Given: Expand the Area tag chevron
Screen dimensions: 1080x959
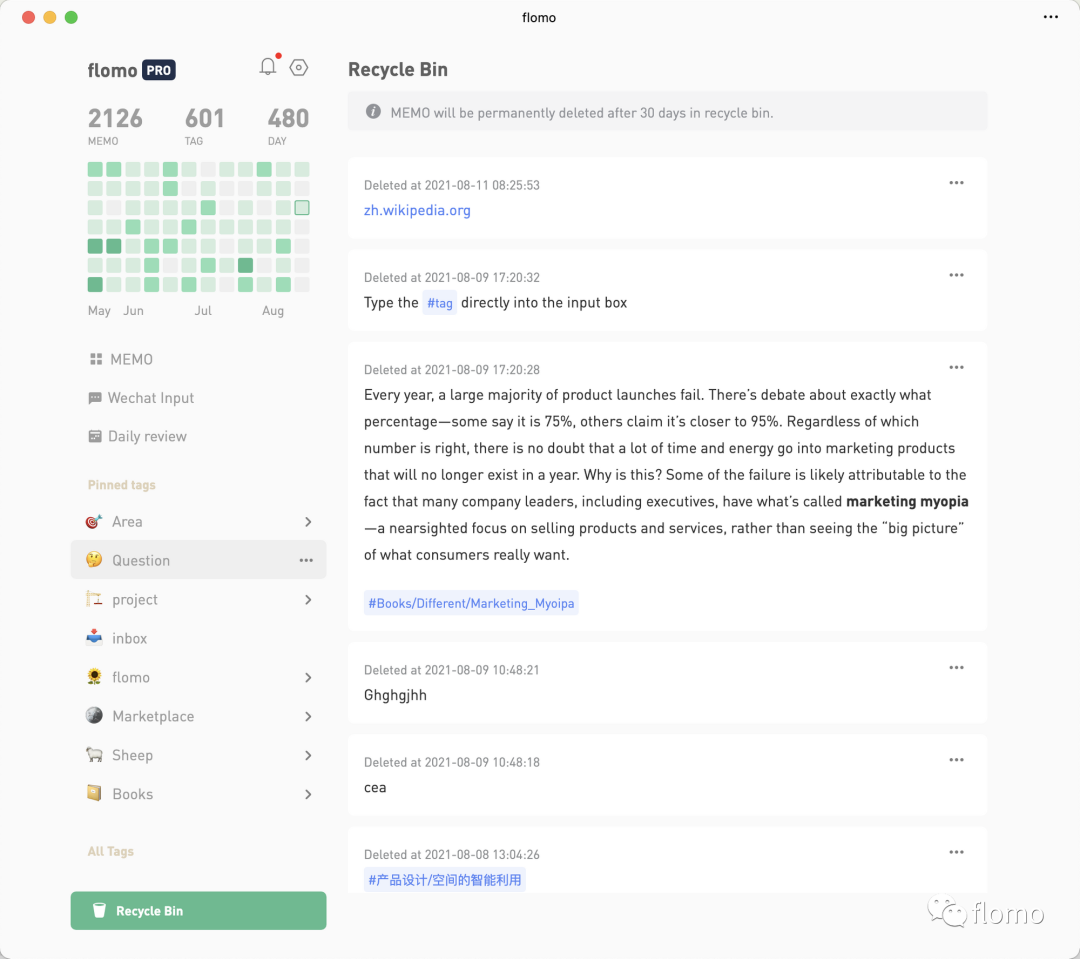Looking at the screenshot, I should 308,522.
